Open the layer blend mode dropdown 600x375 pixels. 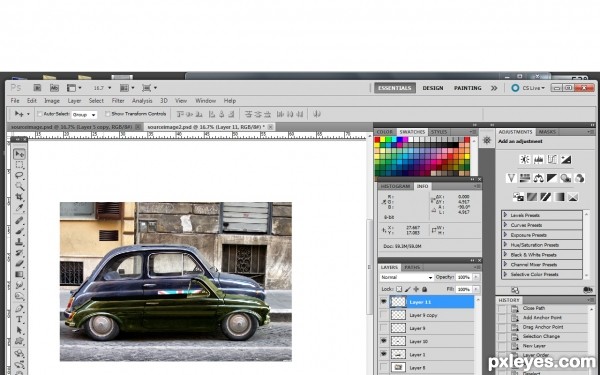point(406,277)
